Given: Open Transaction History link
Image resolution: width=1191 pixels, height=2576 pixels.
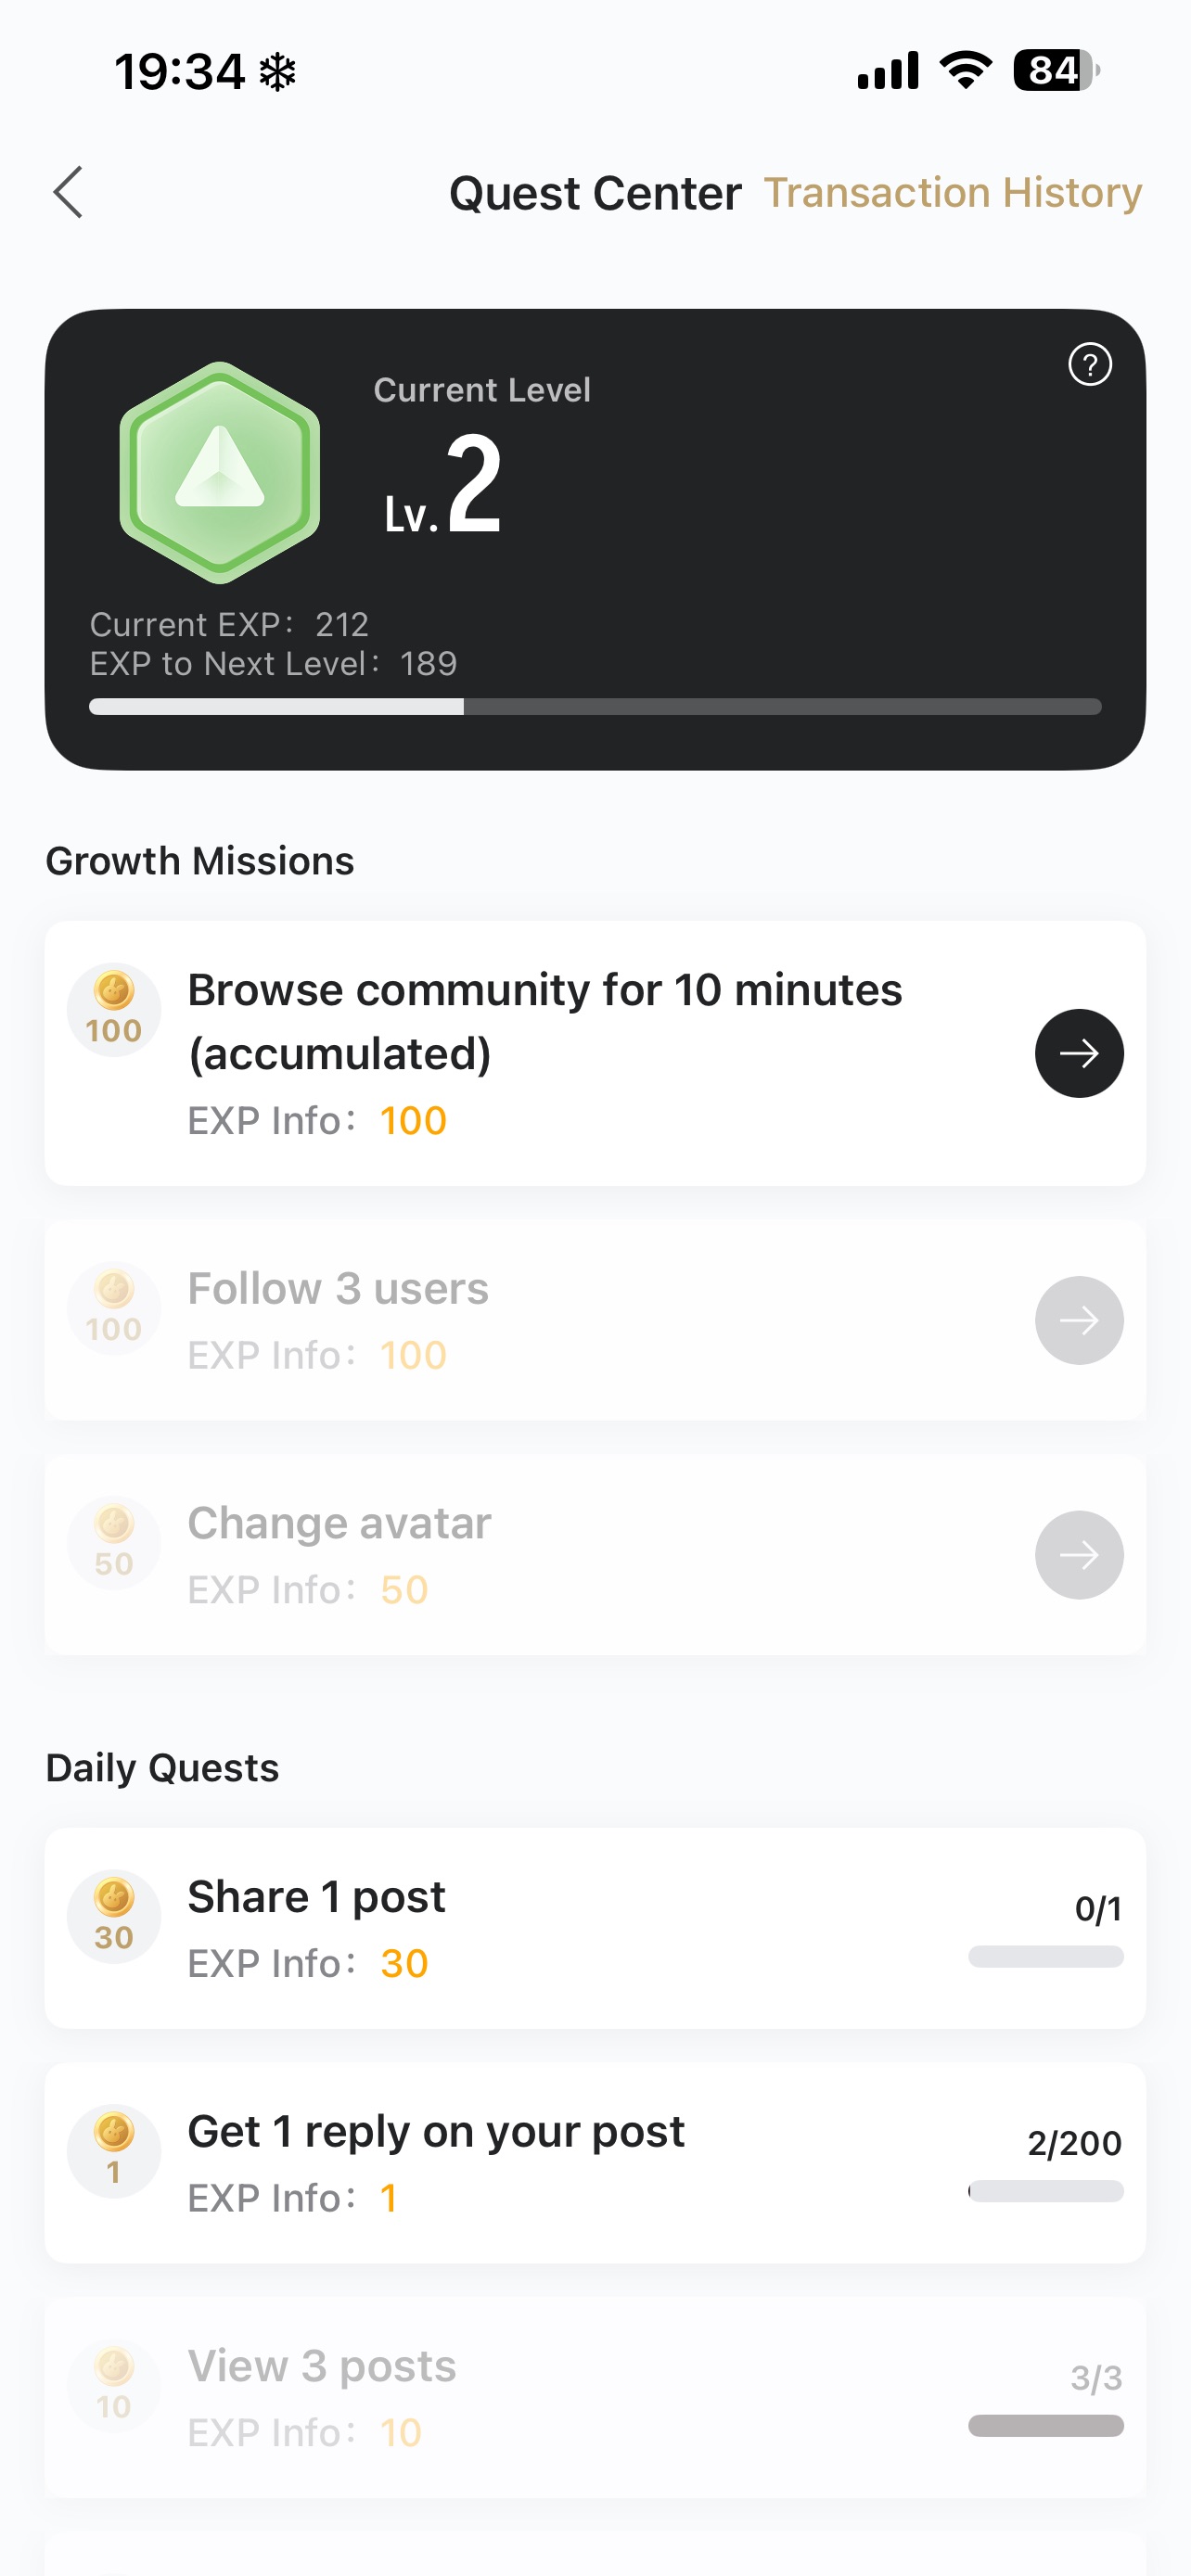Looking at the screenshot, I should [952, 192].
